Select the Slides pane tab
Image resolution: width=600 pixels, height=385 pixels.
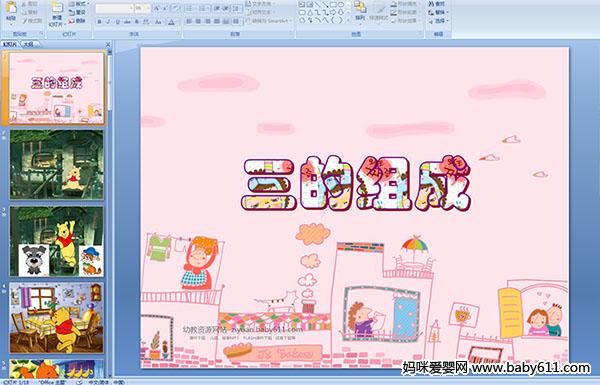10,44
